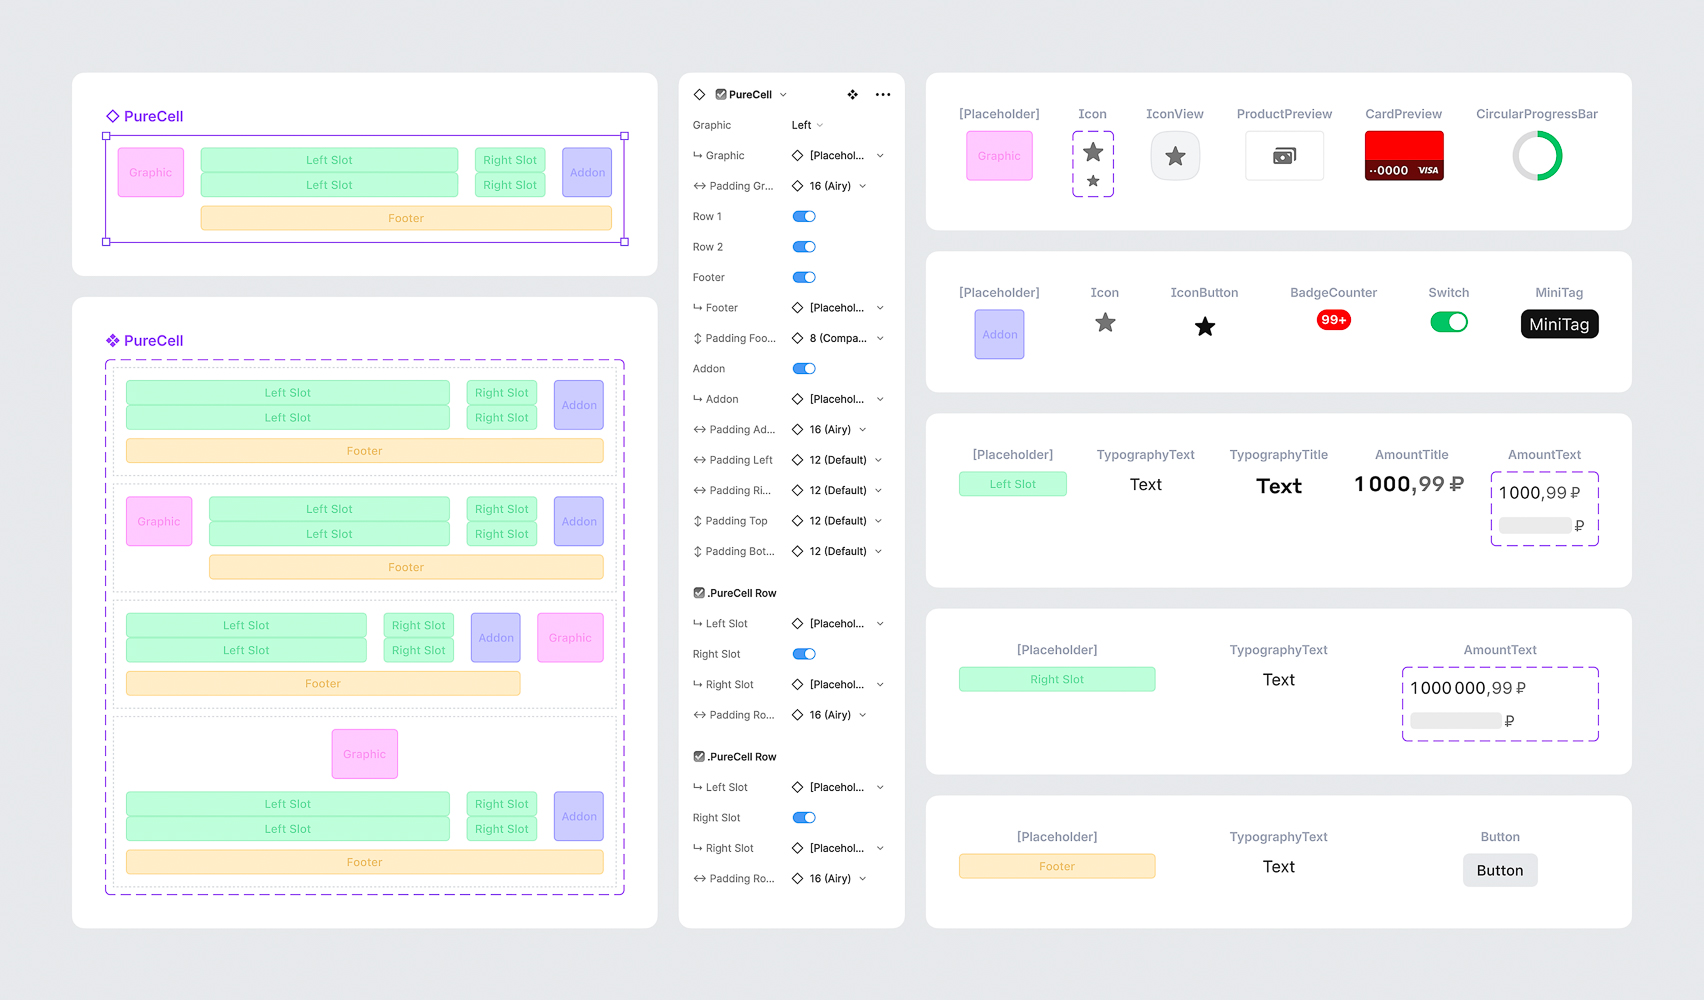The image size is (1704, 1000).
Task: Click the large star in the dashed Icon variants box
Action: 1093,152
